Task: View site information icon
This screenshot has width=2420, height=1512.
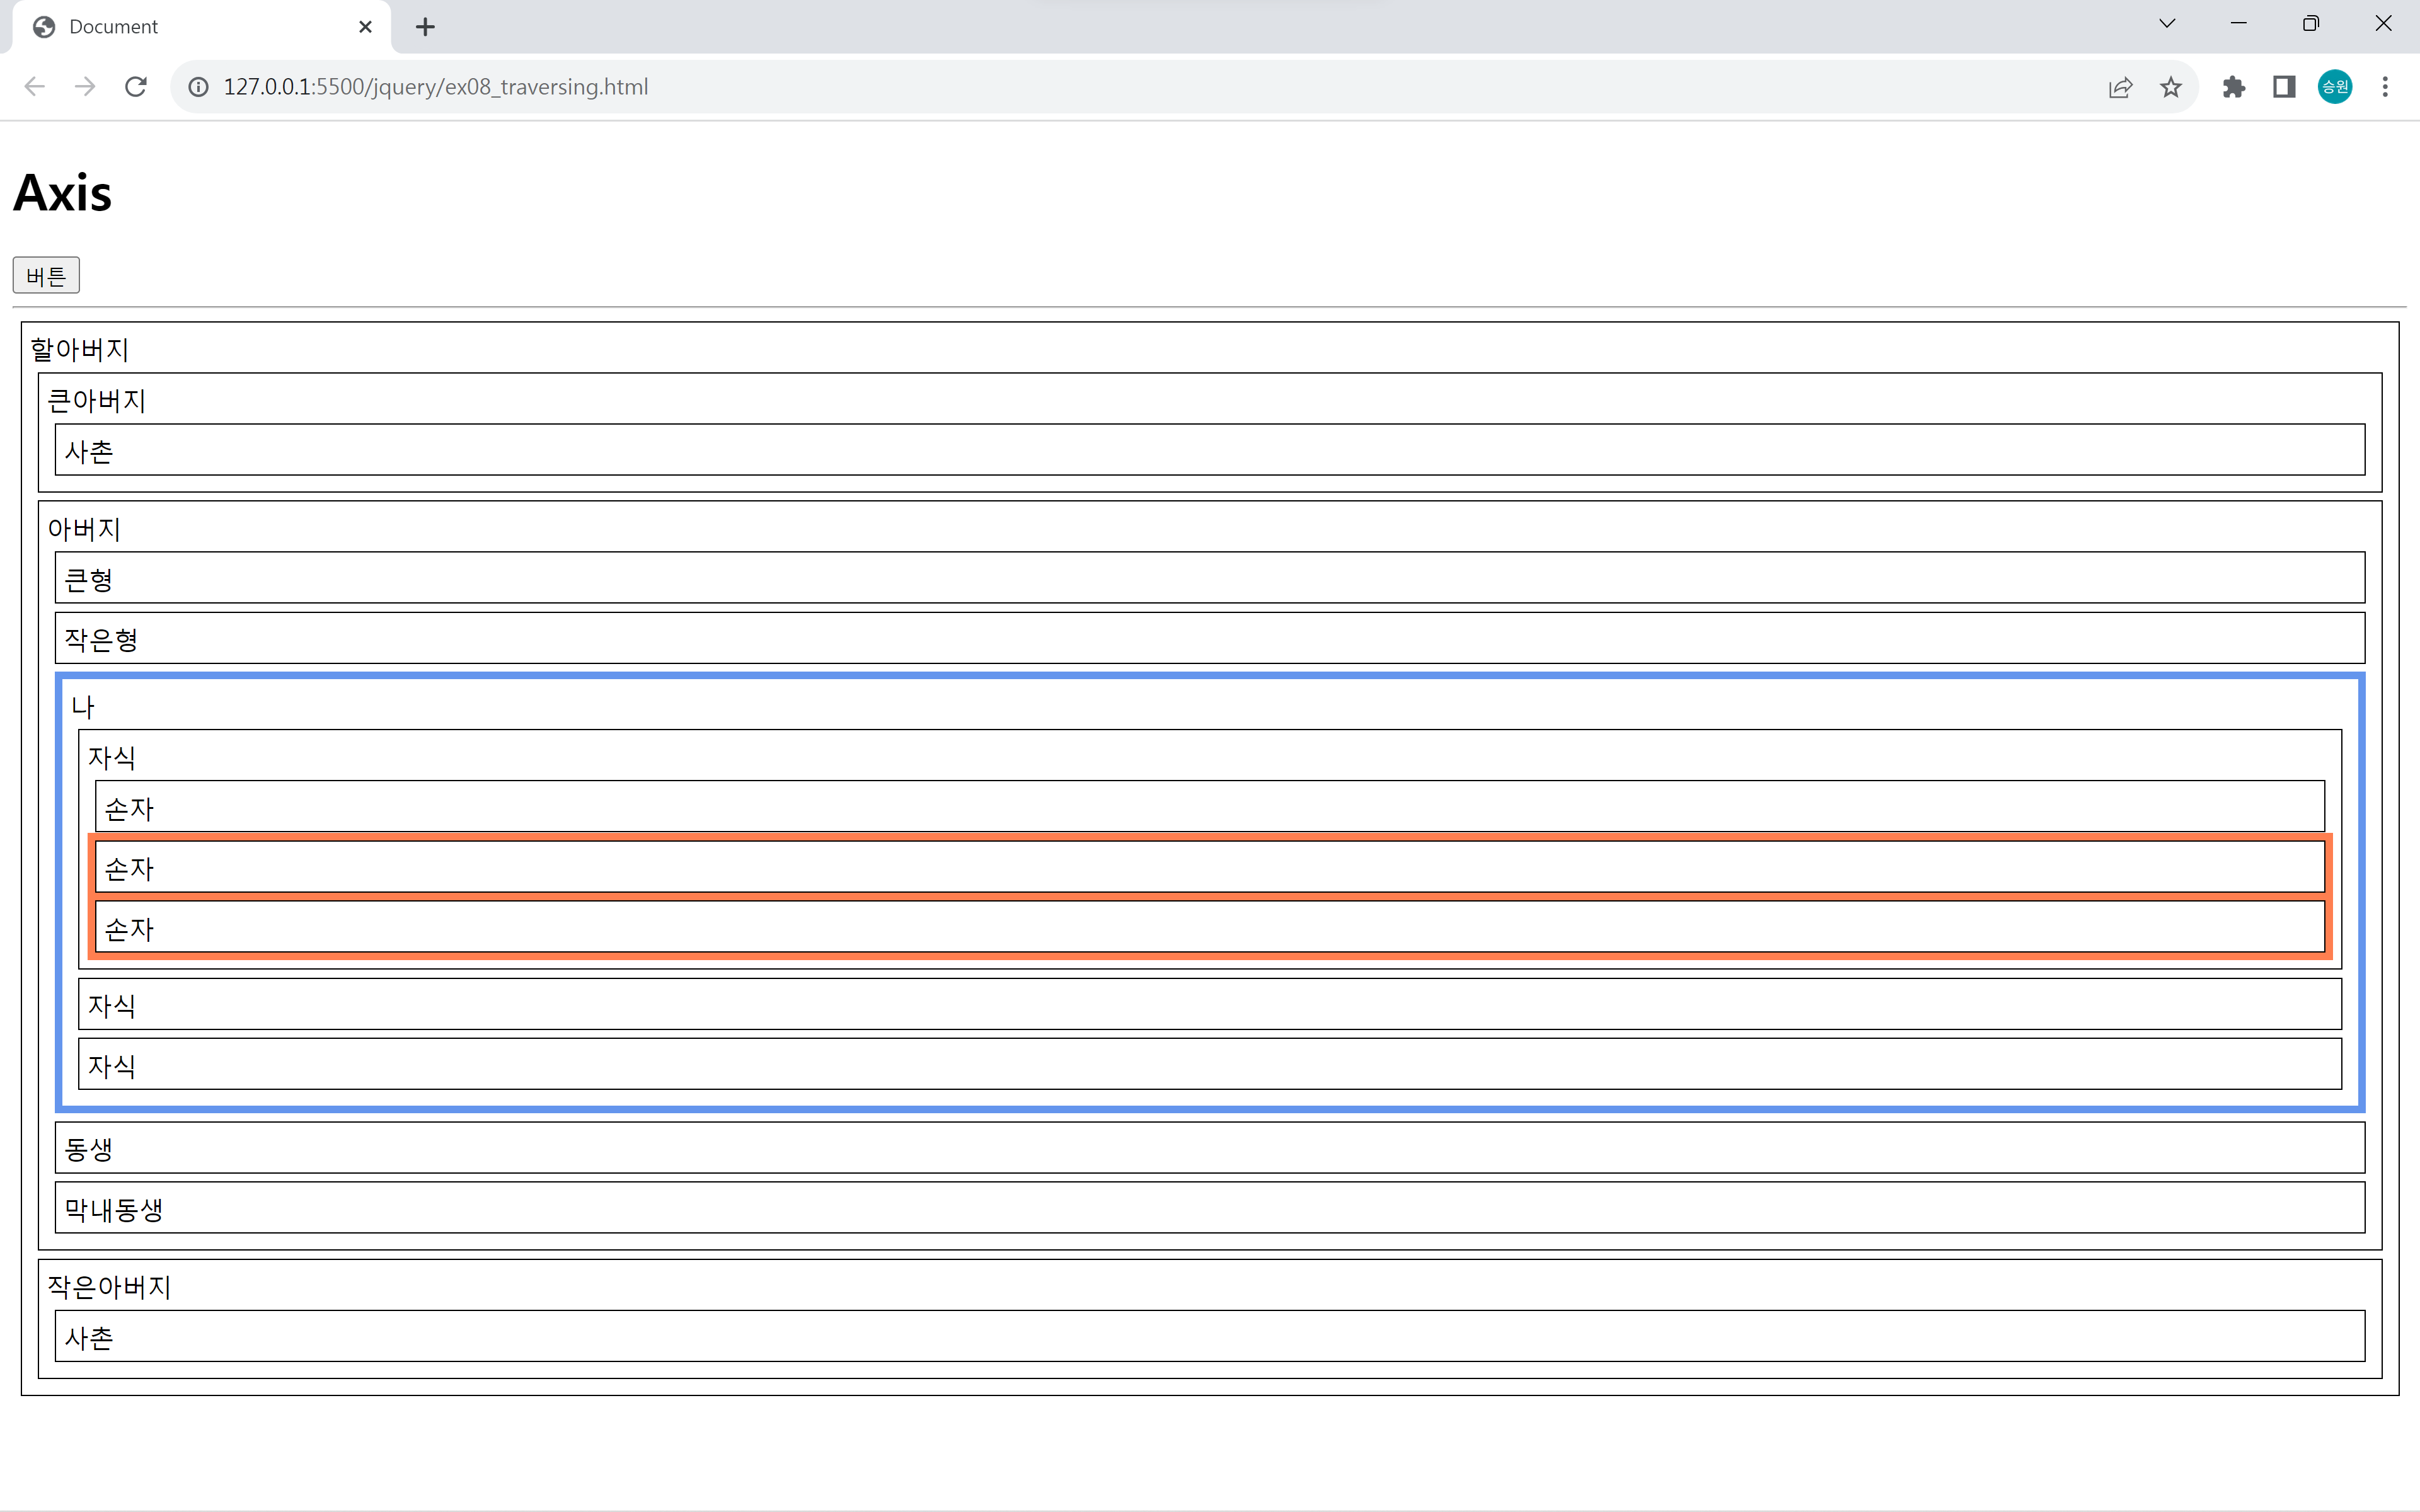Action: [x=199, y=87]
